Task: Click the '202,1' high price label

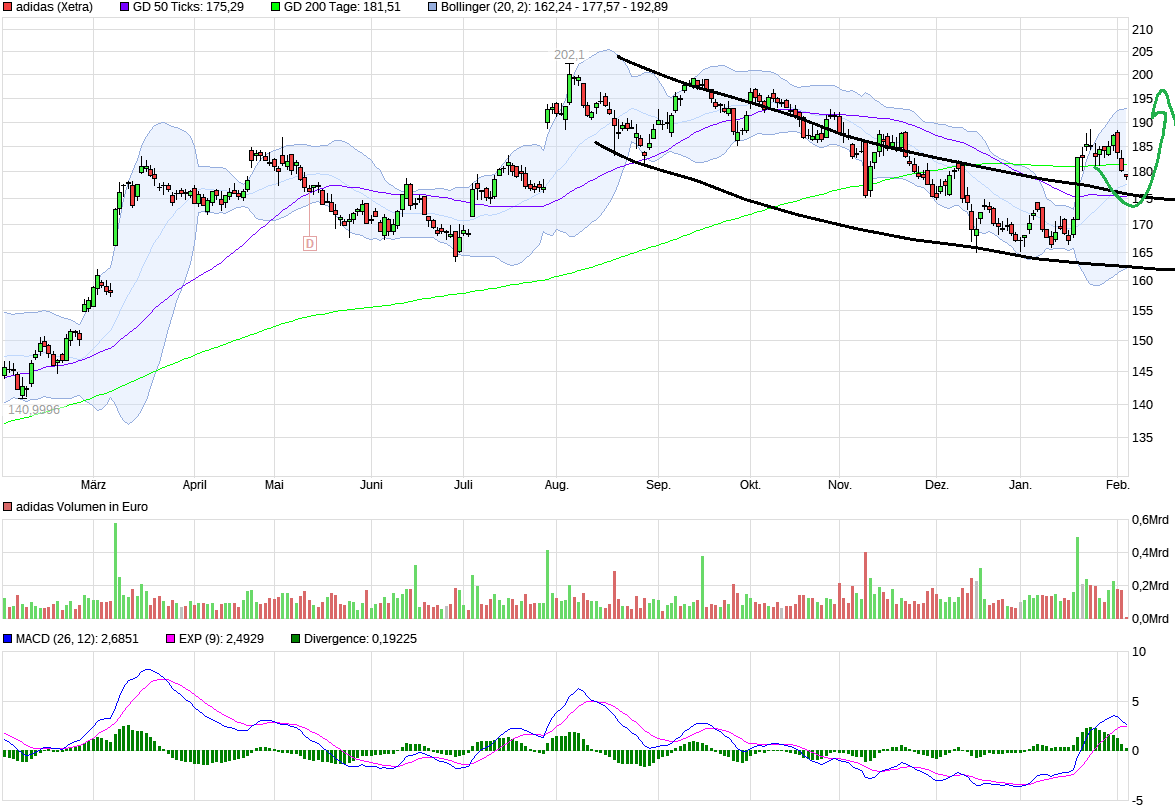Action: pos(569,55)
